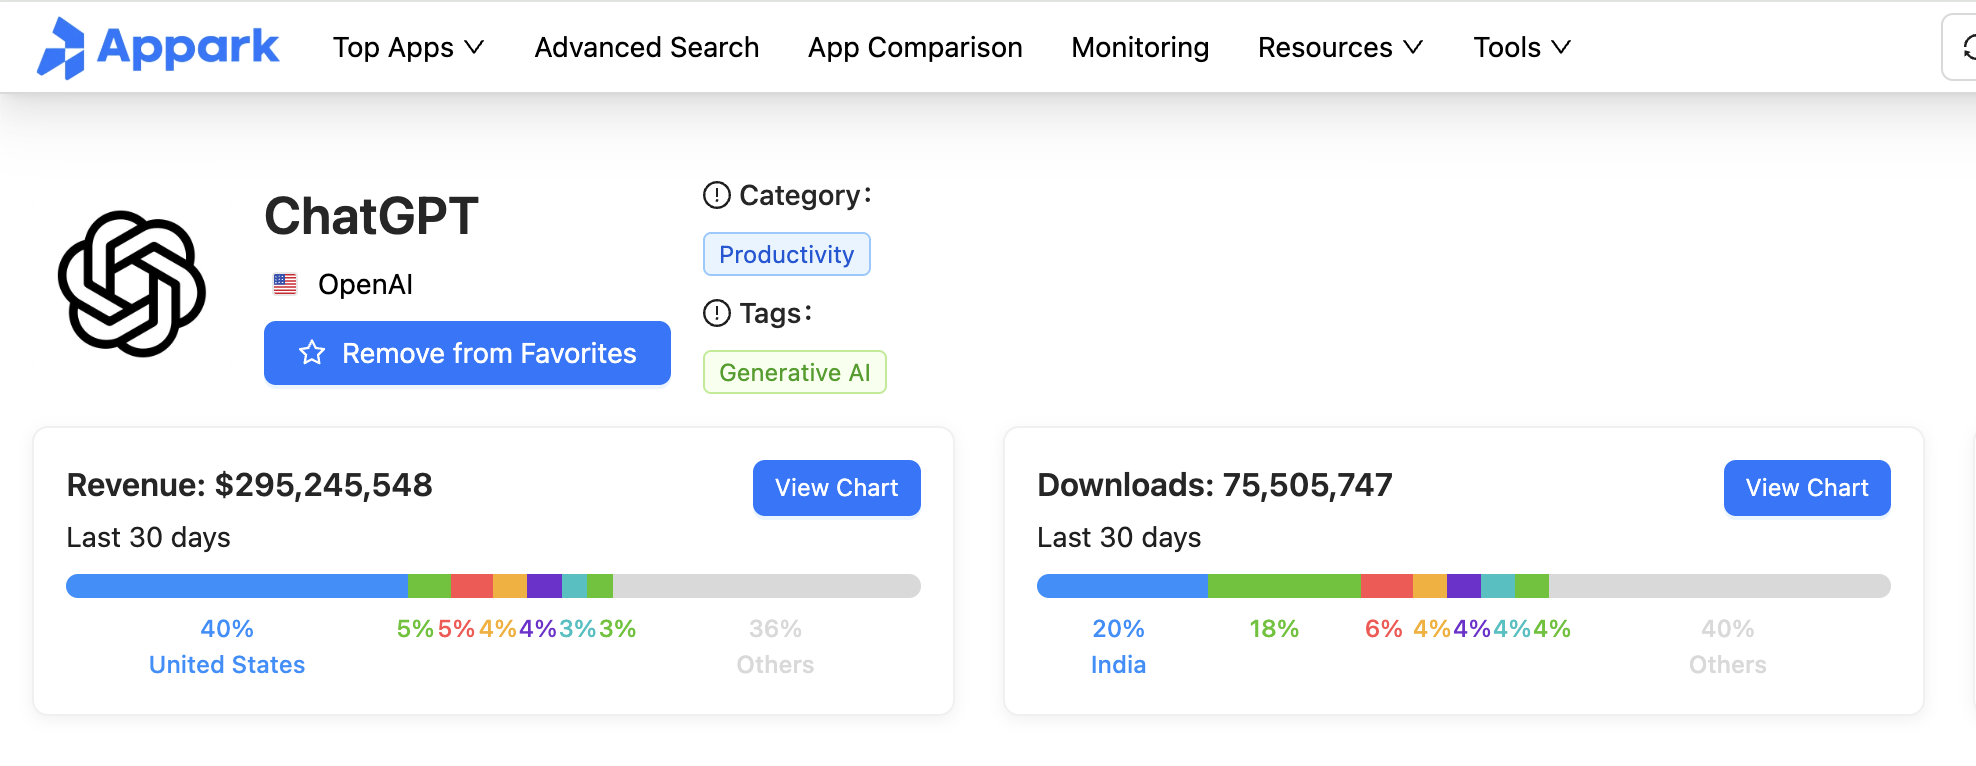1976x766 pixels.
Task: Click the info icon beside Tags
Action: [717, 313]
